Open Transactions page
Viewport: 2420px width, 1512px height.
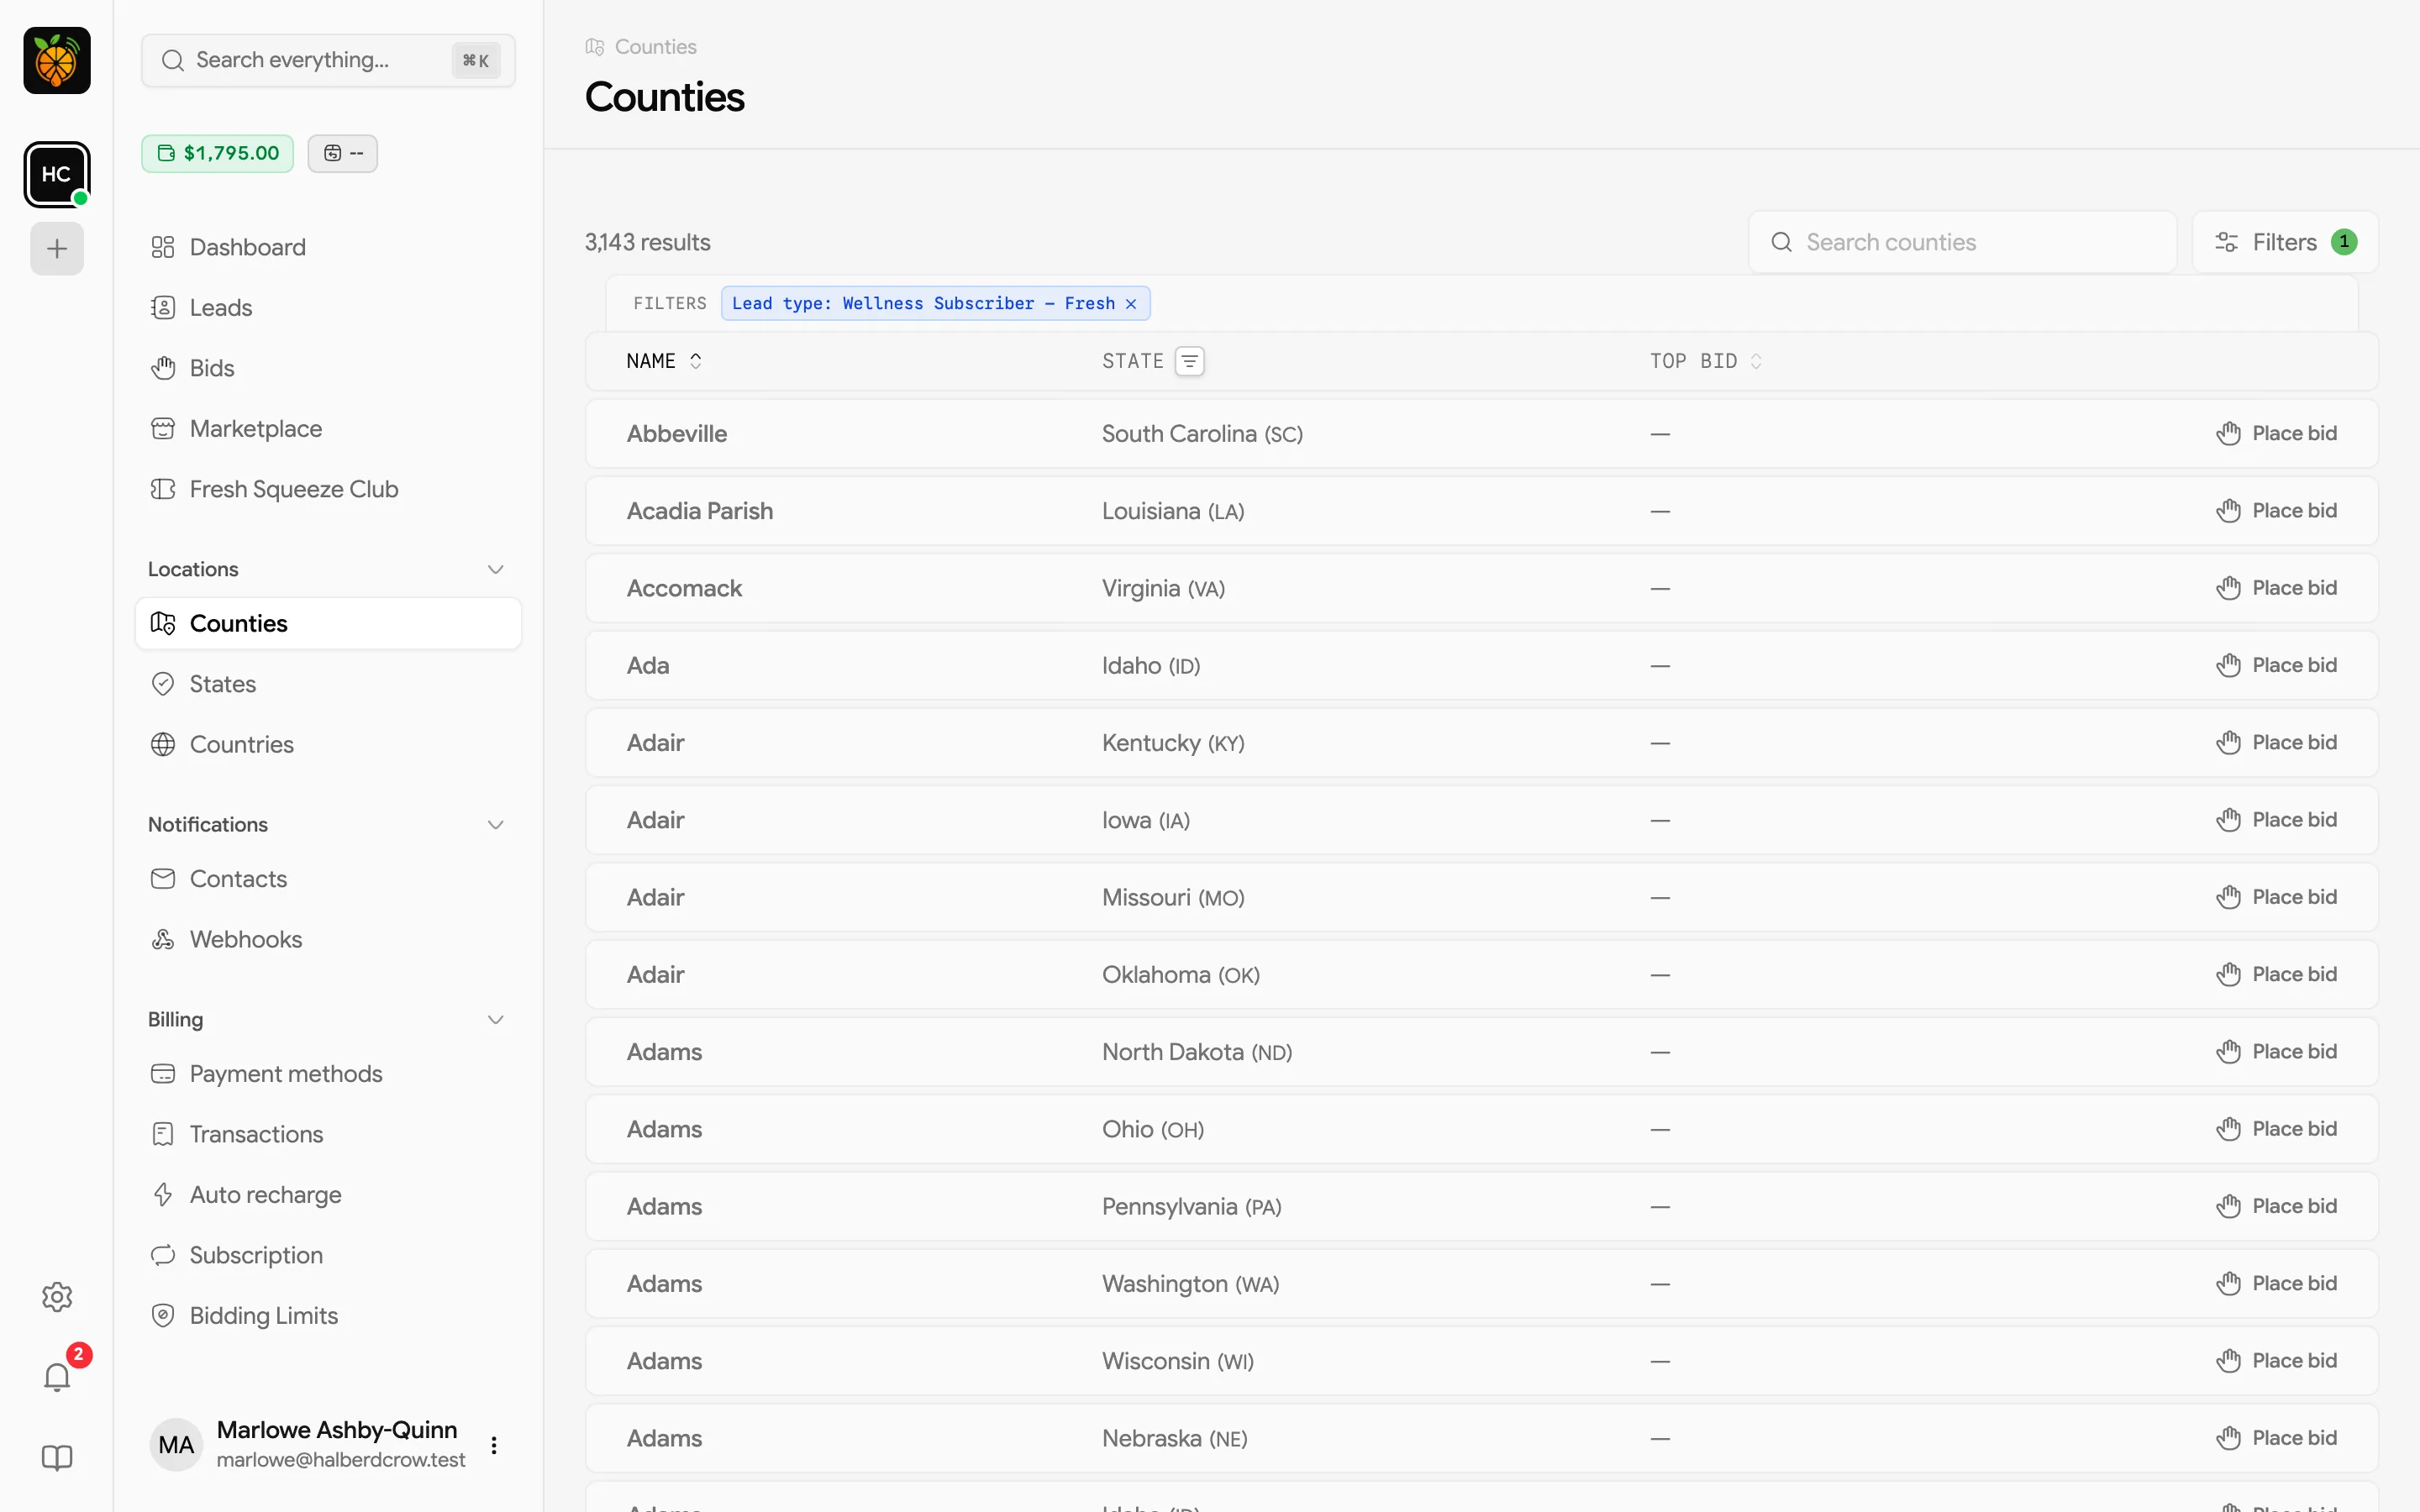pos(328,1134)
